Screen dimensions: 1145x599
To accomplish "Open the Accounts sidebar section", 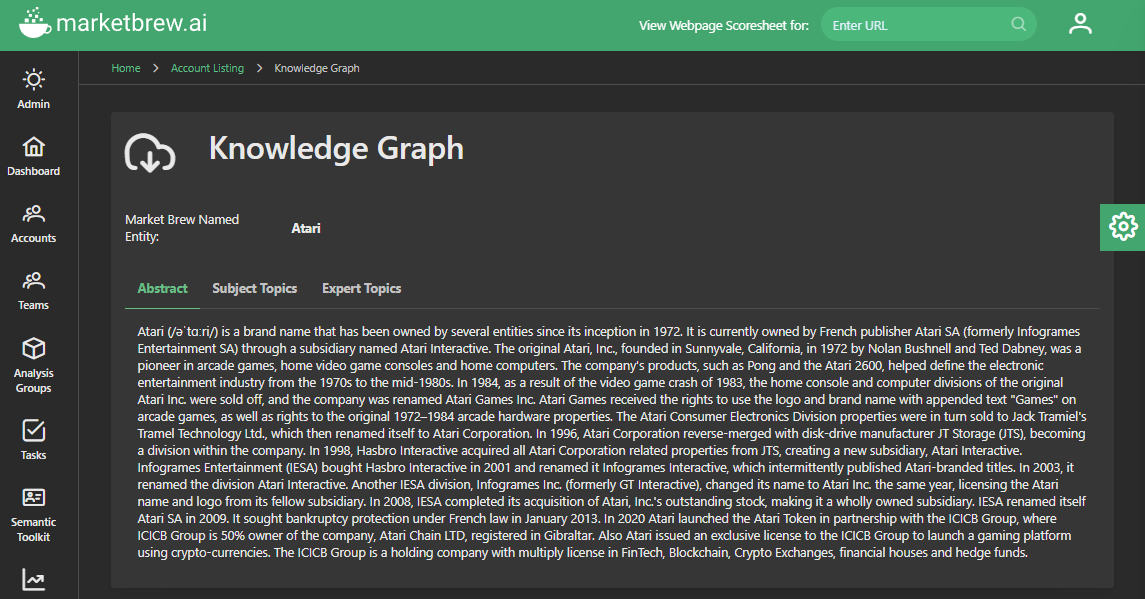I will pos(34,222).
